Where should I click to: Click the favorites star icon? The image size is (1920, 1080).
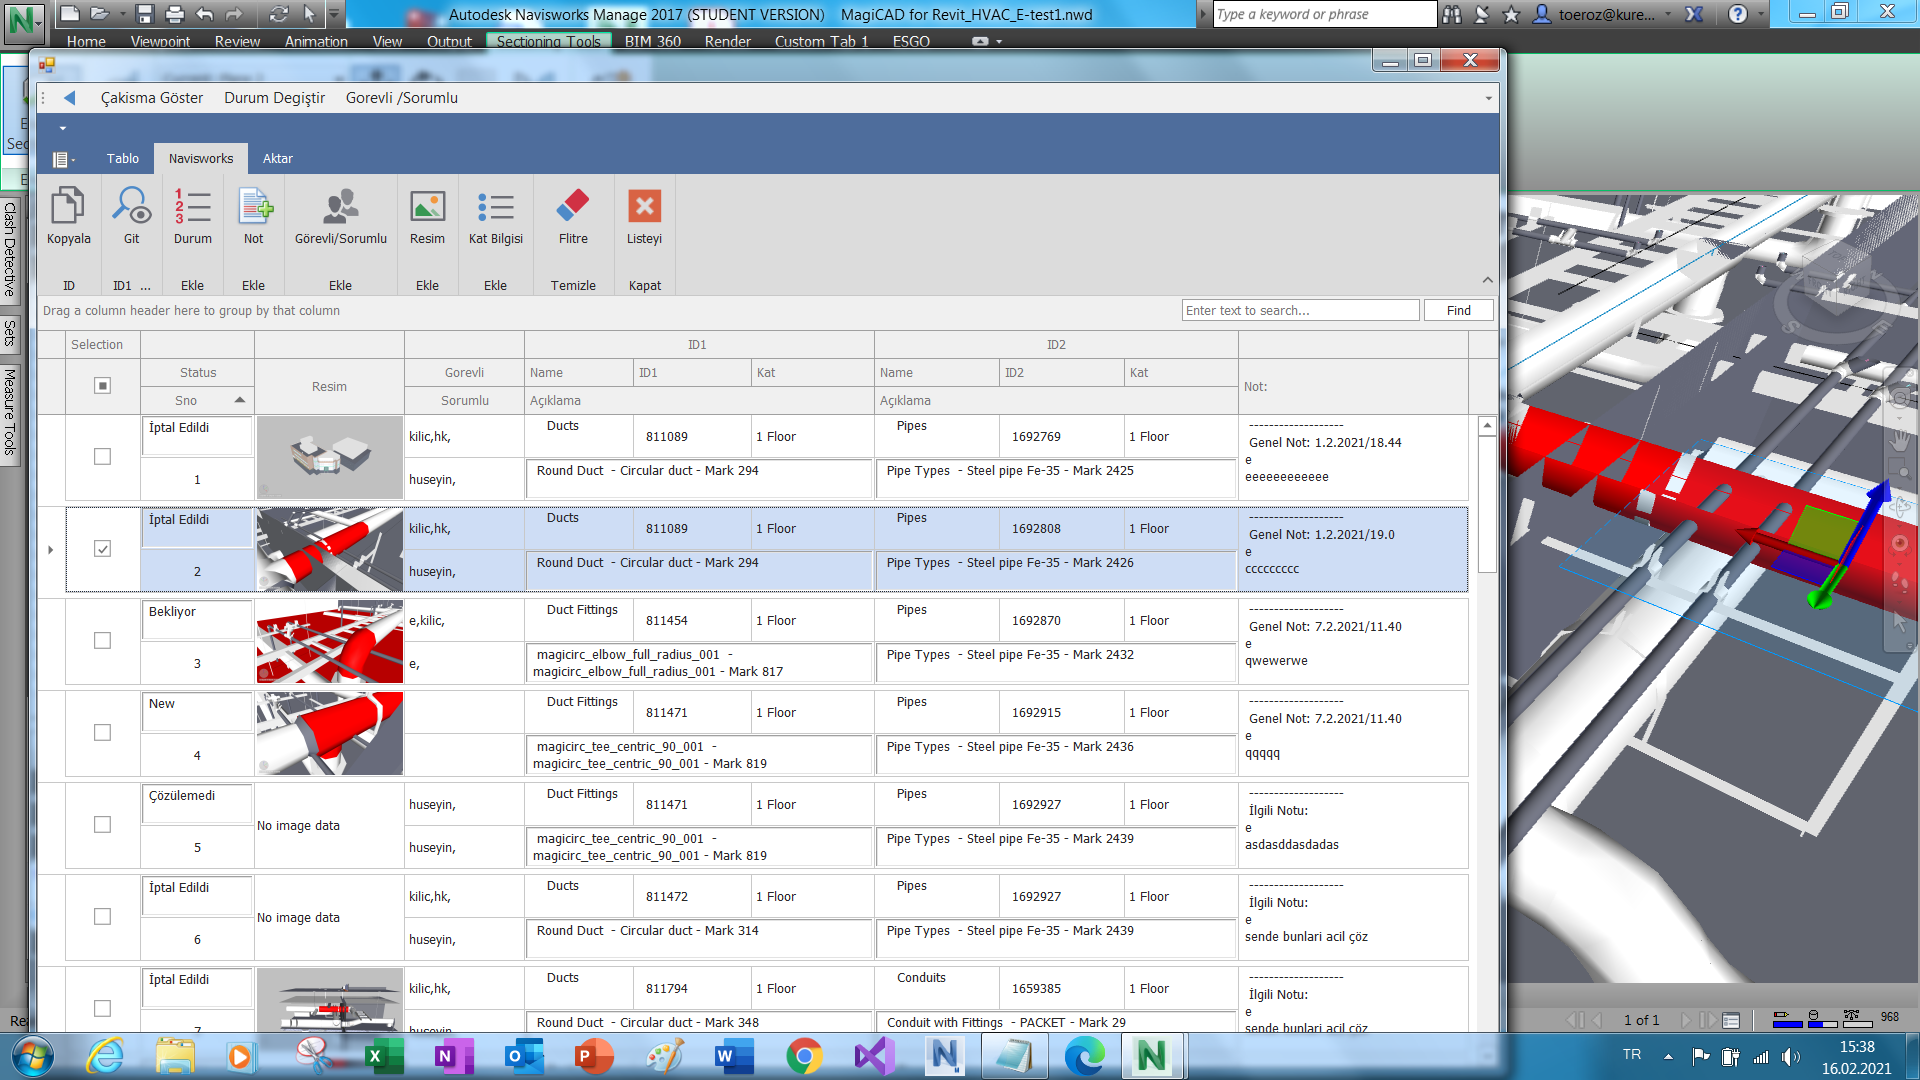(x=1511, y=14)
